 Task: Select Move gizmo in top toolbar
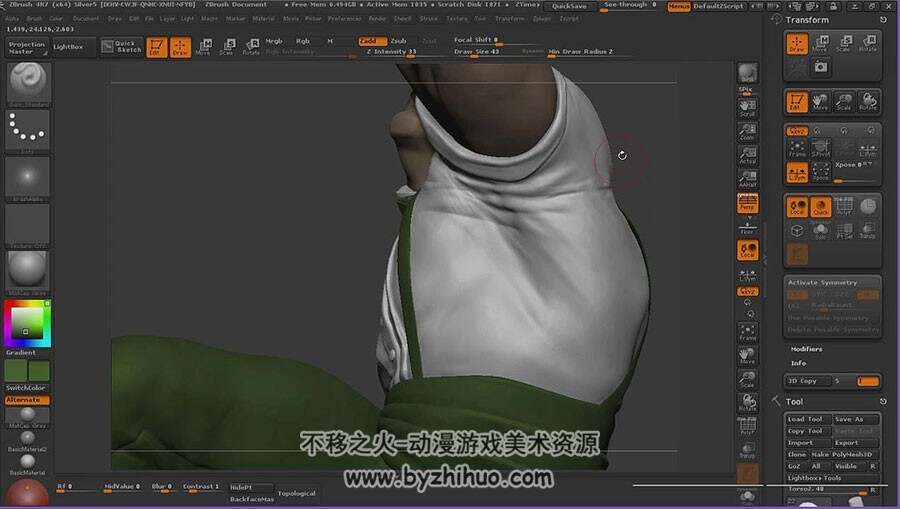point(203,47)
